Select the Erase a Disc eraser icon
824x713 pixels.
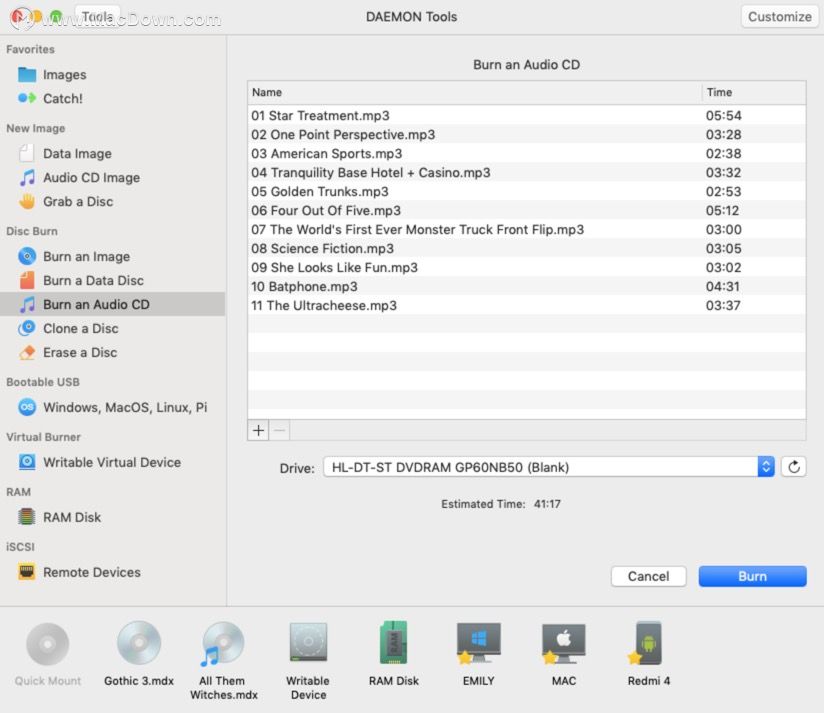click(x=27, y=353)
